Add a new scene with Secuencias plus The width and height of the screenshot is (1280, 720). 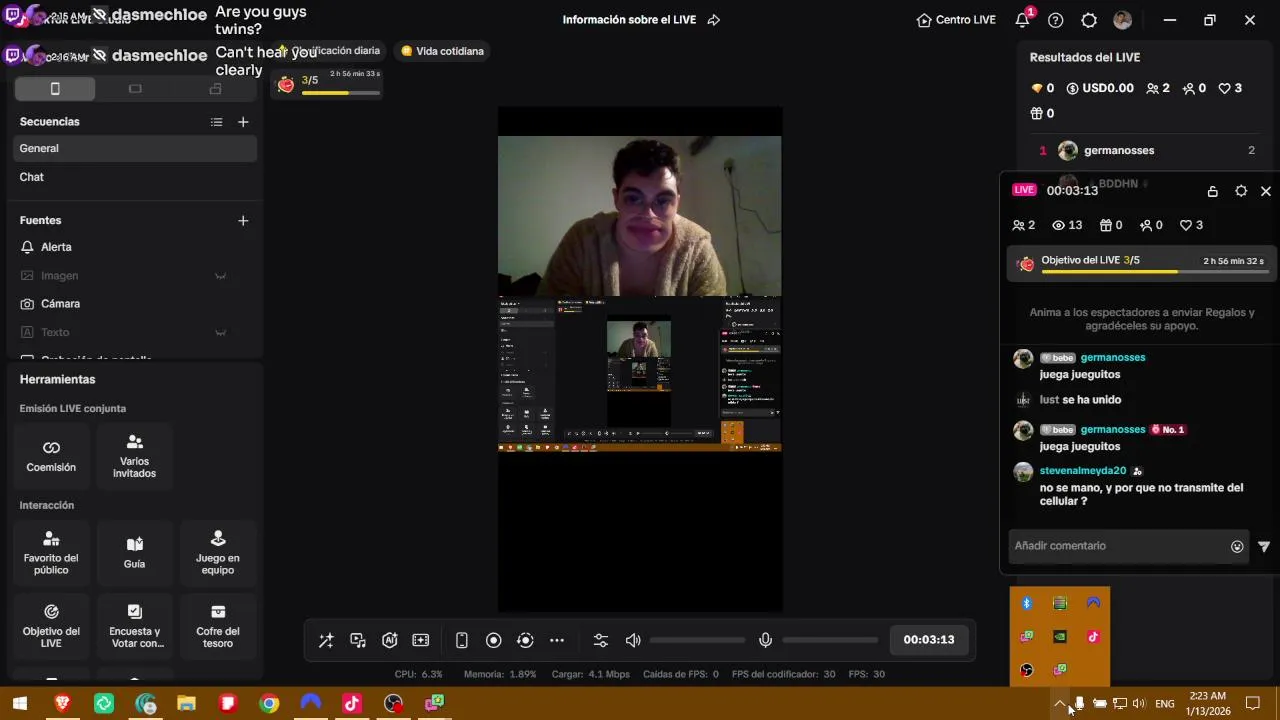243,122
